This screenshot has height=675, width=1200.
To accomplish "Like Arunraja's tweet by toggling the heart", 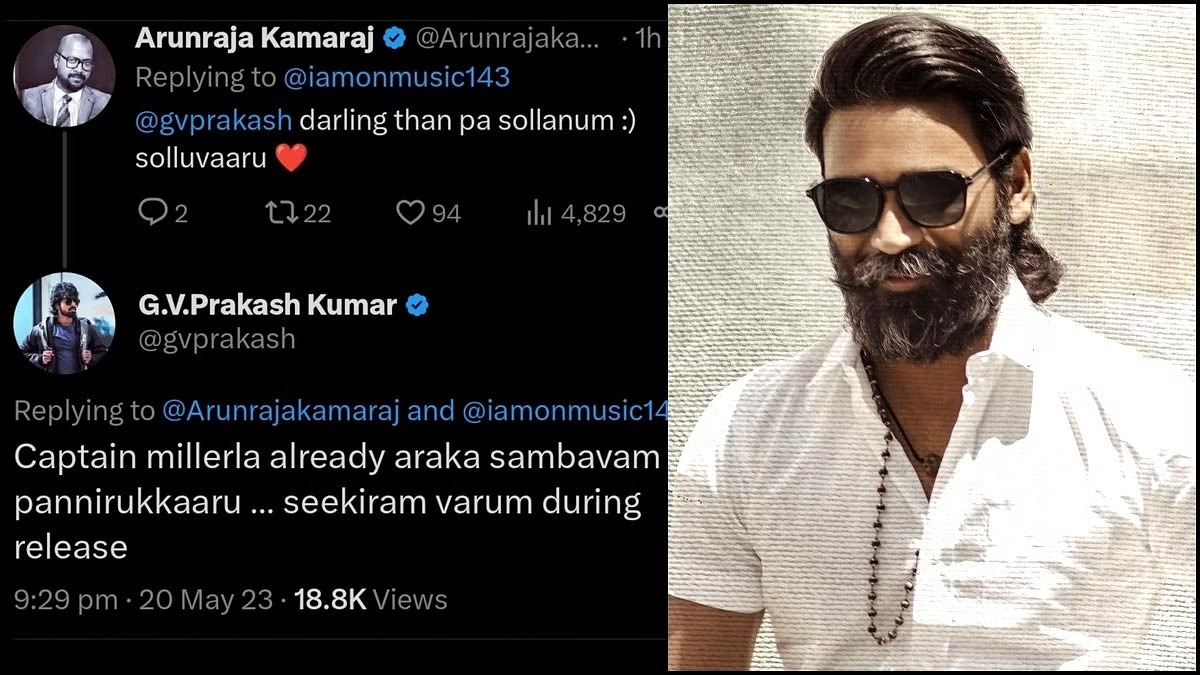I will click(x=412, y=211).
